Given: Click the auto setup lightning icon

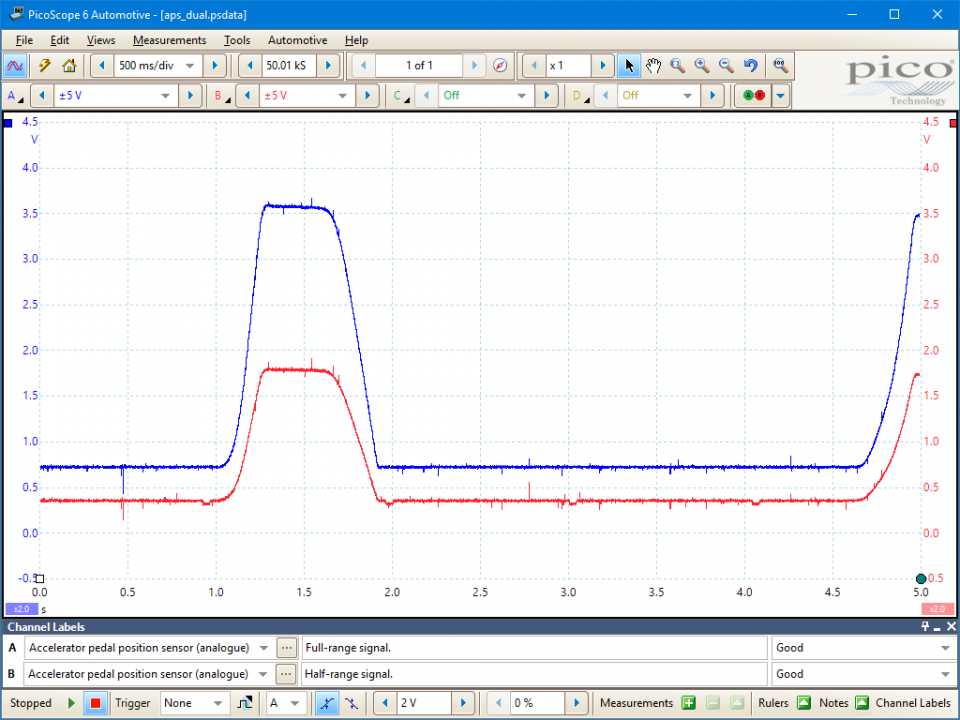Looking at the screenshot, I should [x=44, y=66].
